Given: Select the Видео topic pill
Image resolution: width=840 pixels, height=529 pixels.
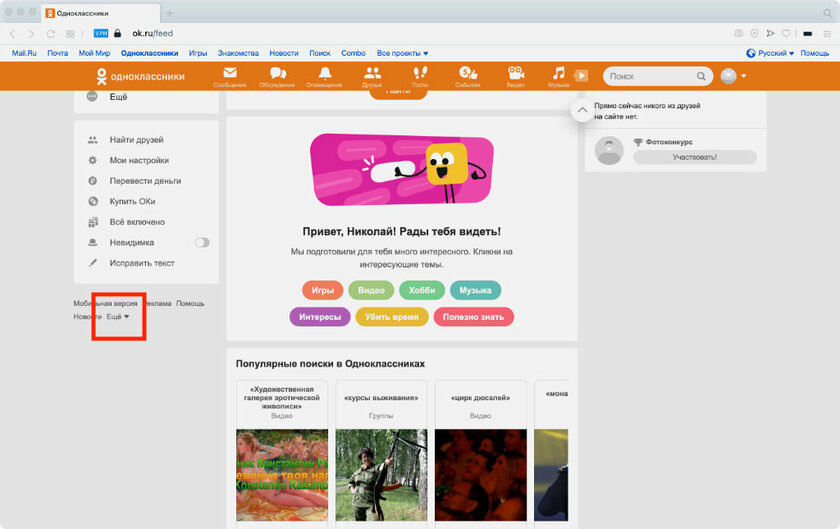Looking at the screenshot, I should point(371,290).
